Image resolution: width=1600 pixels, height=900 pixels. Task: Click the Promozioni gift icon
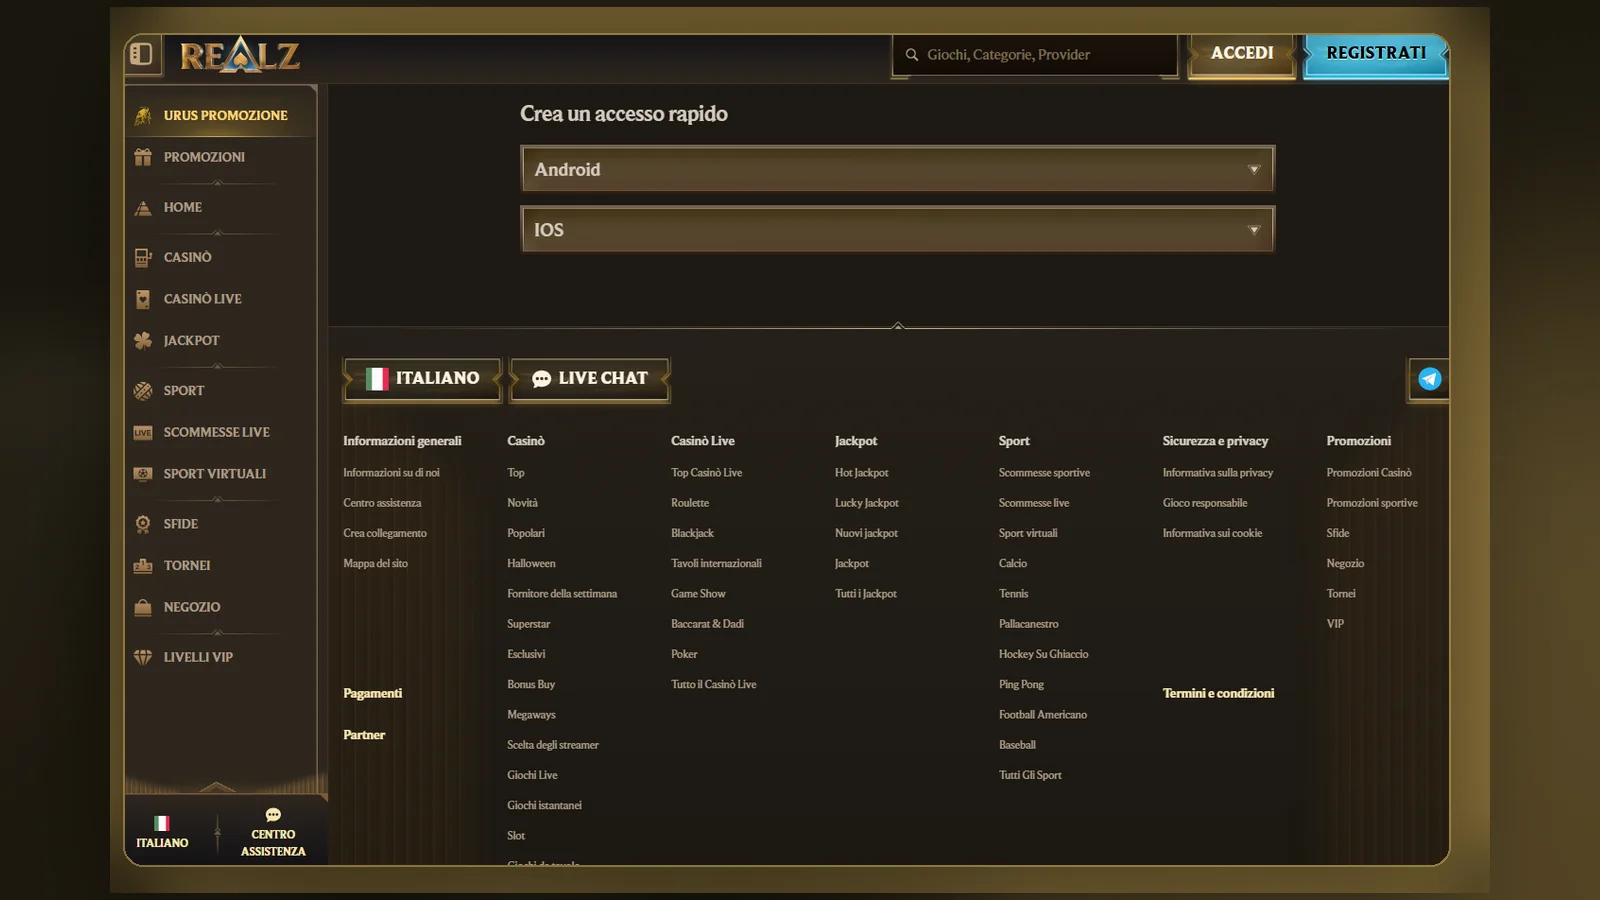pyautogui.click(x=143, y=157)
